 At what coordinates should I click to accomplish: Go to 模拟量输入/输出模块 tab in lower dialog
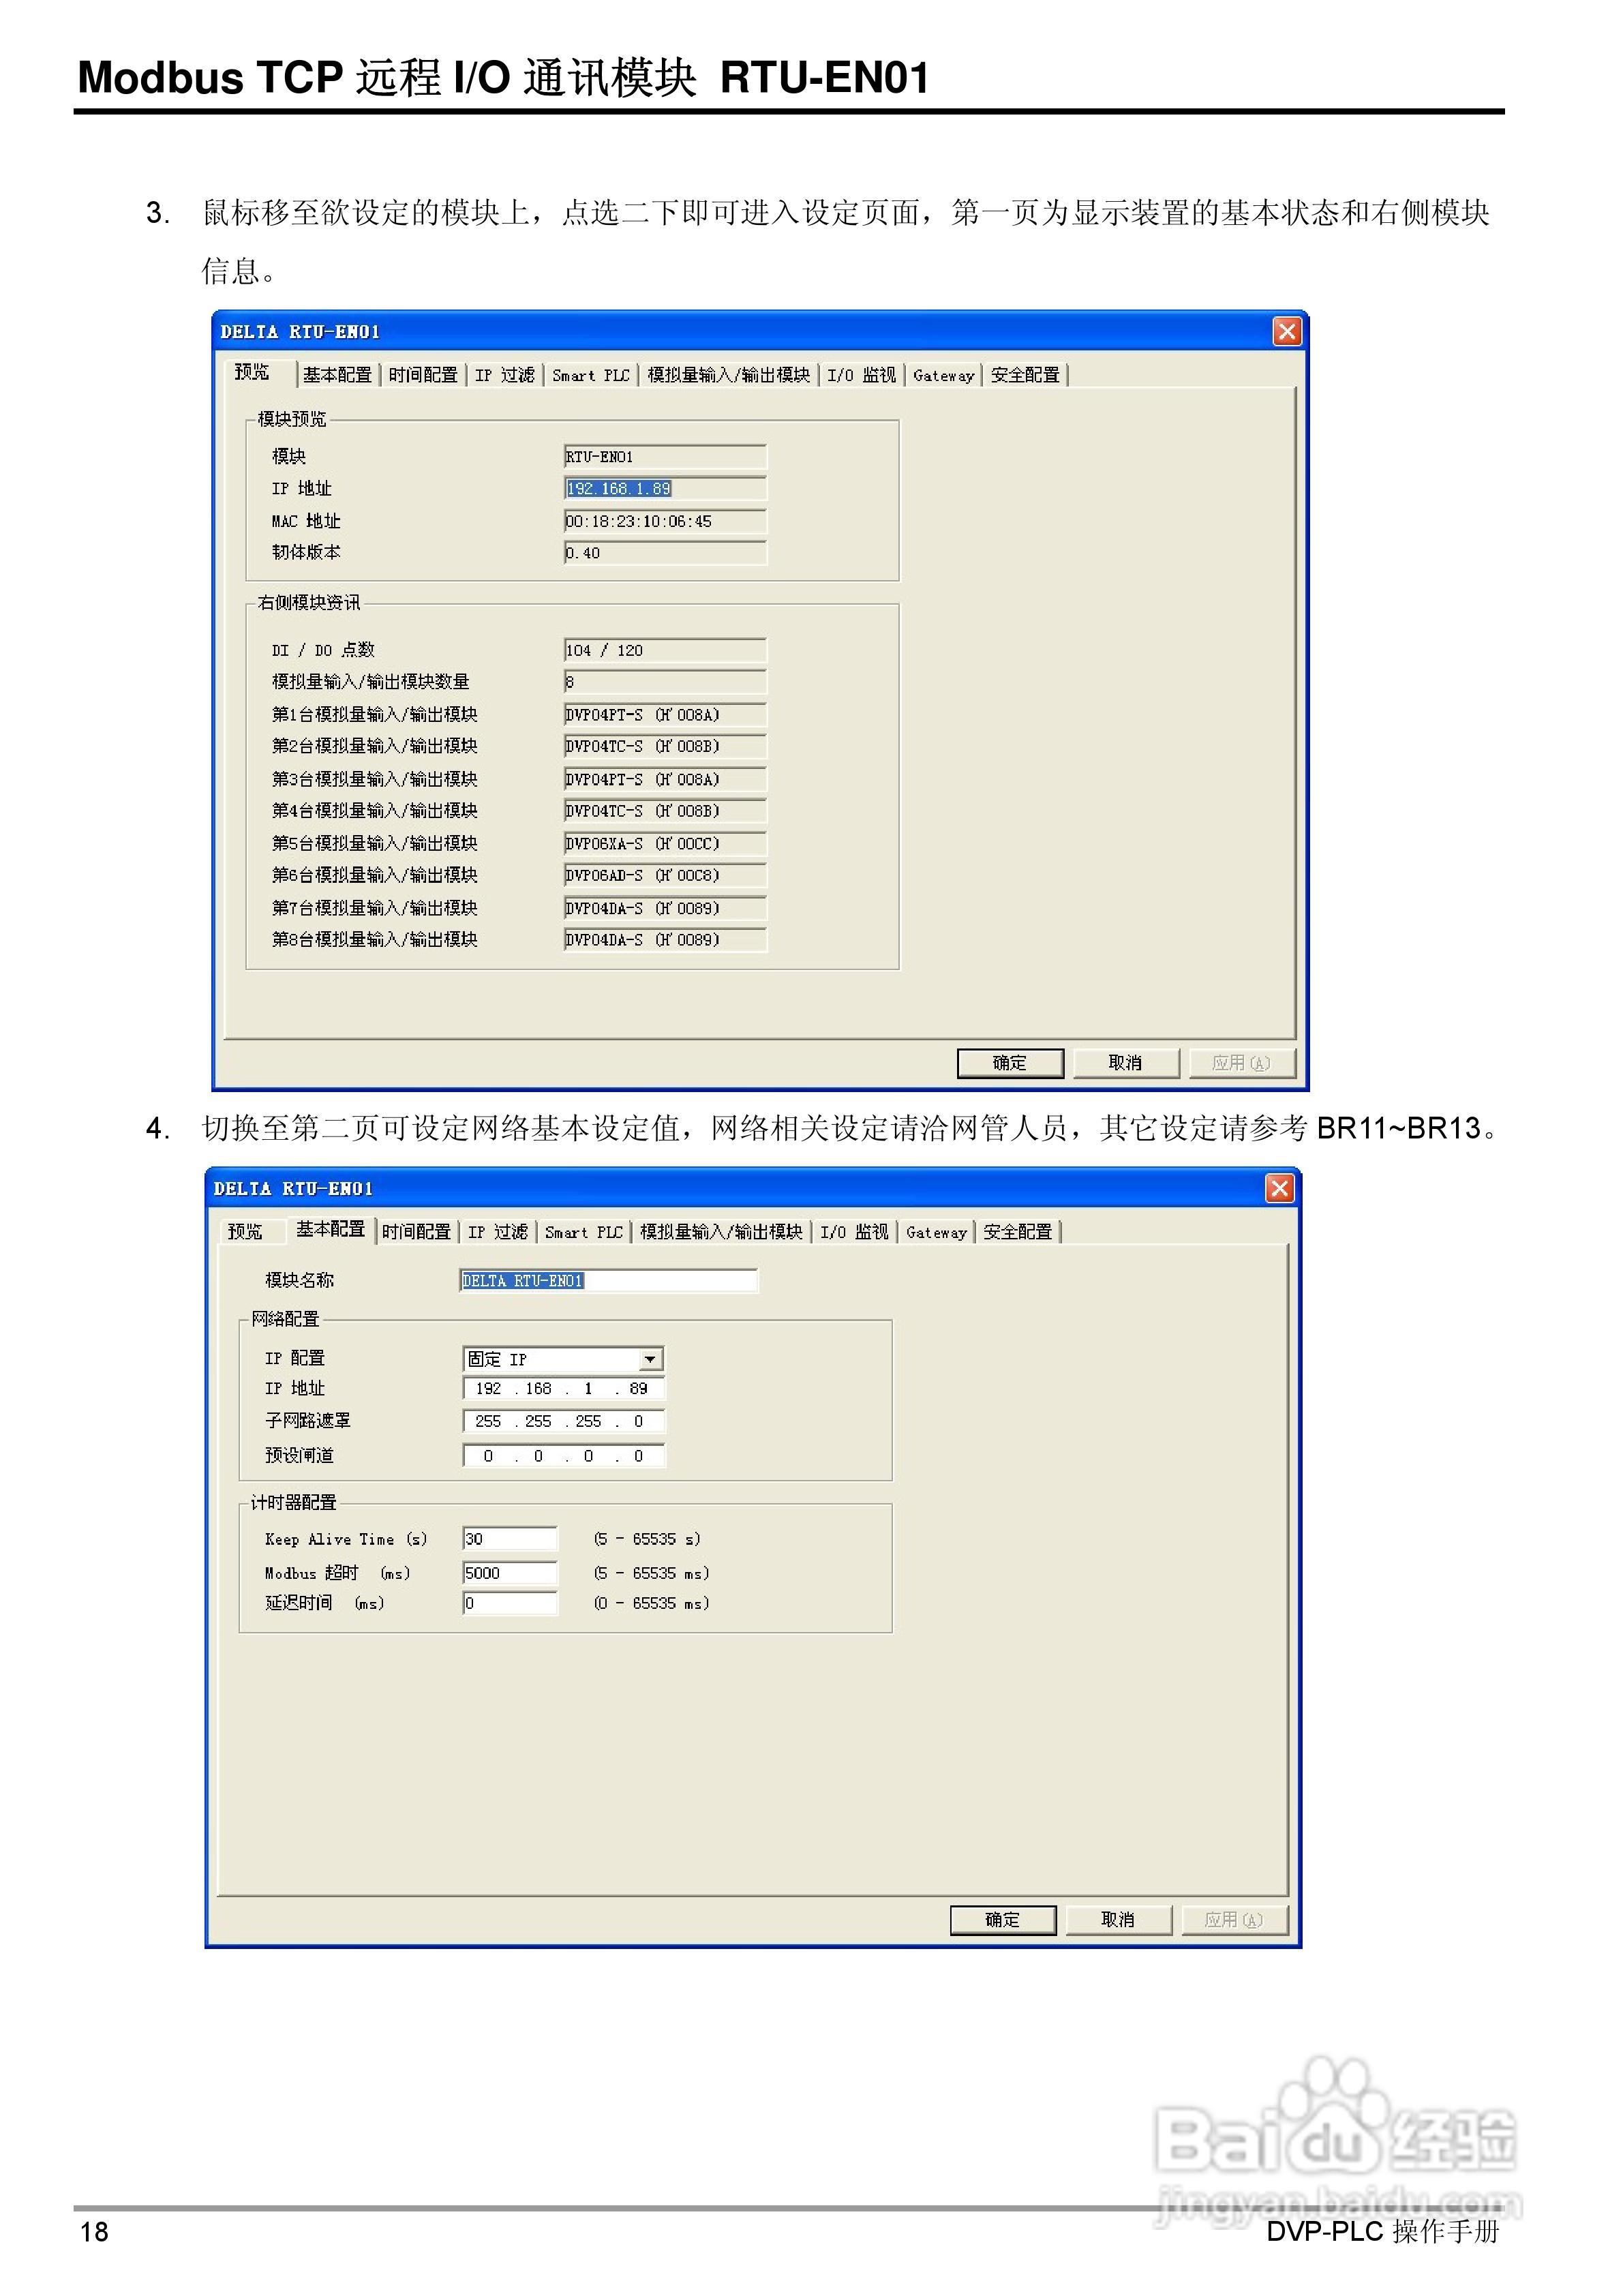[x=720, y=1232]
